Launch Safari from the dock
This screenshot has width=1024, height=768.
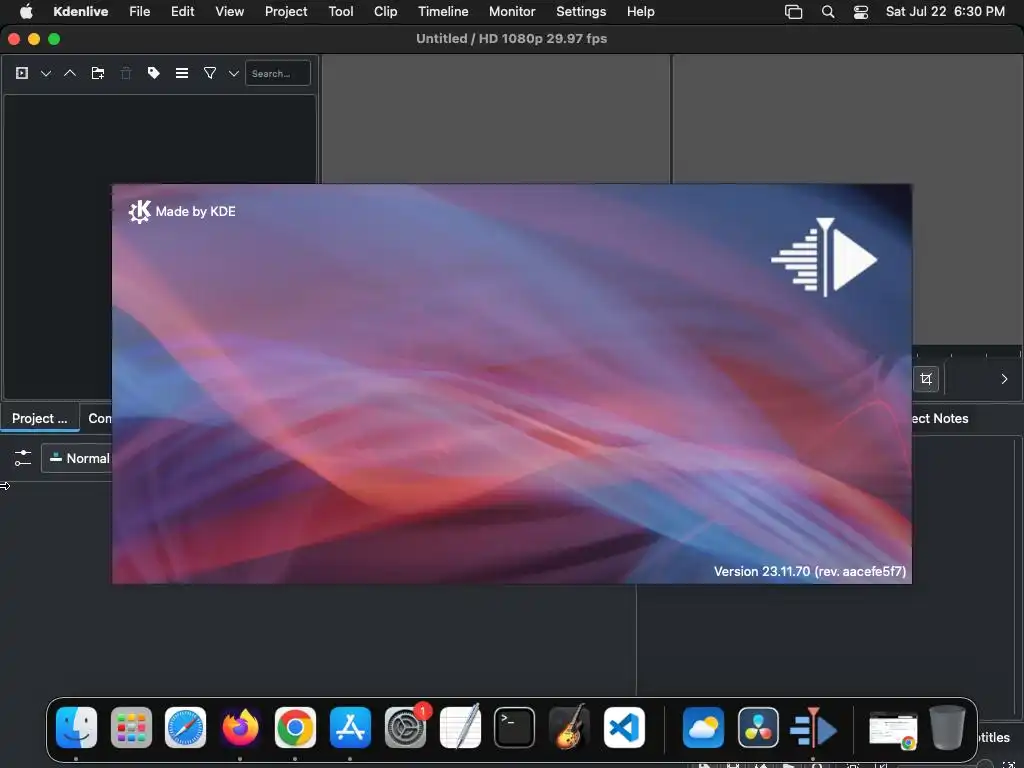click(185, 728)
